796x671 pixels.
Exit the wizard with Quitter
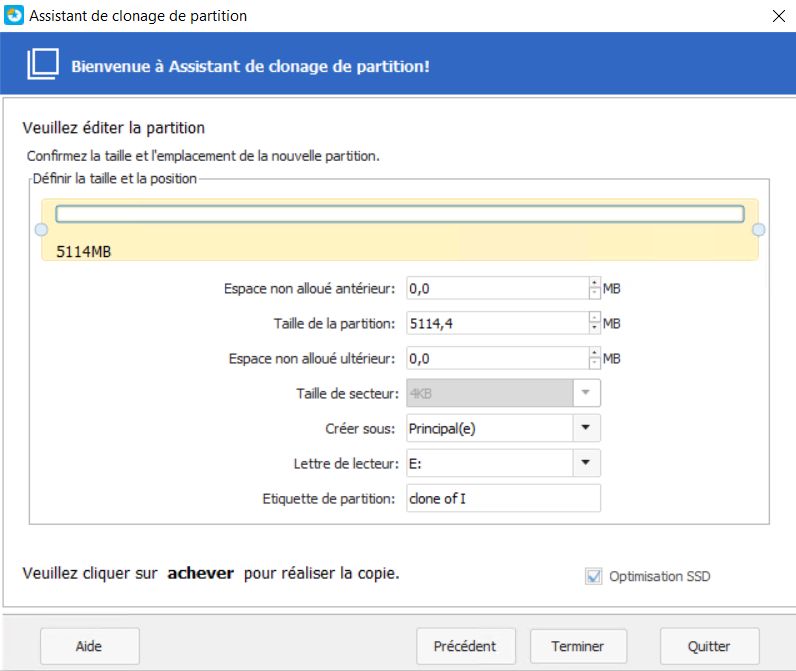point(708,646)
